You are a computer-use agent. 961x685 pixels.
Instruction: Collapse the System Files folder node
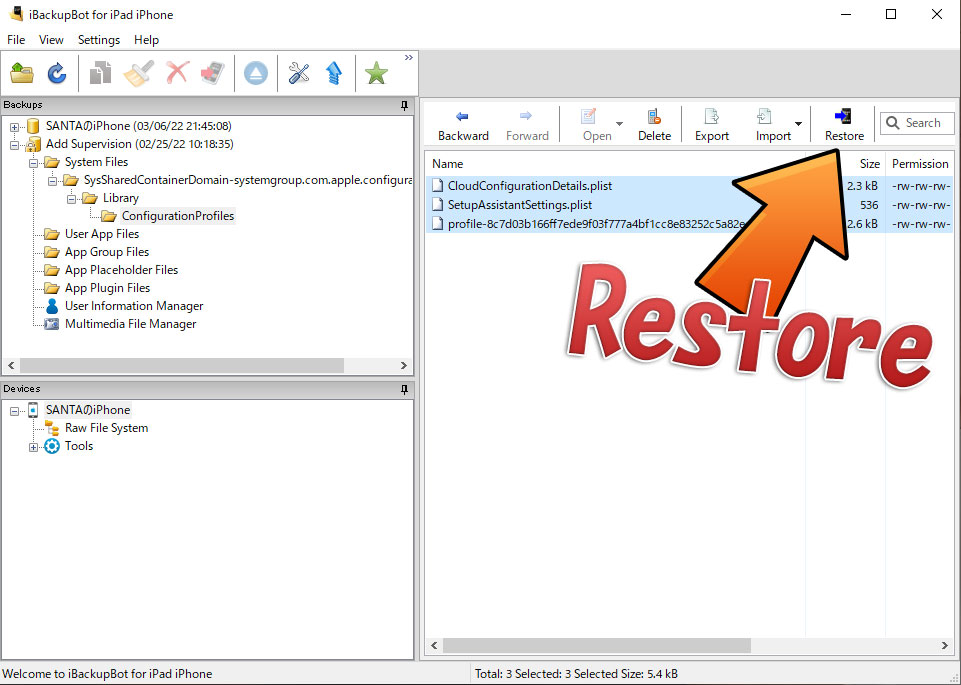33,163
